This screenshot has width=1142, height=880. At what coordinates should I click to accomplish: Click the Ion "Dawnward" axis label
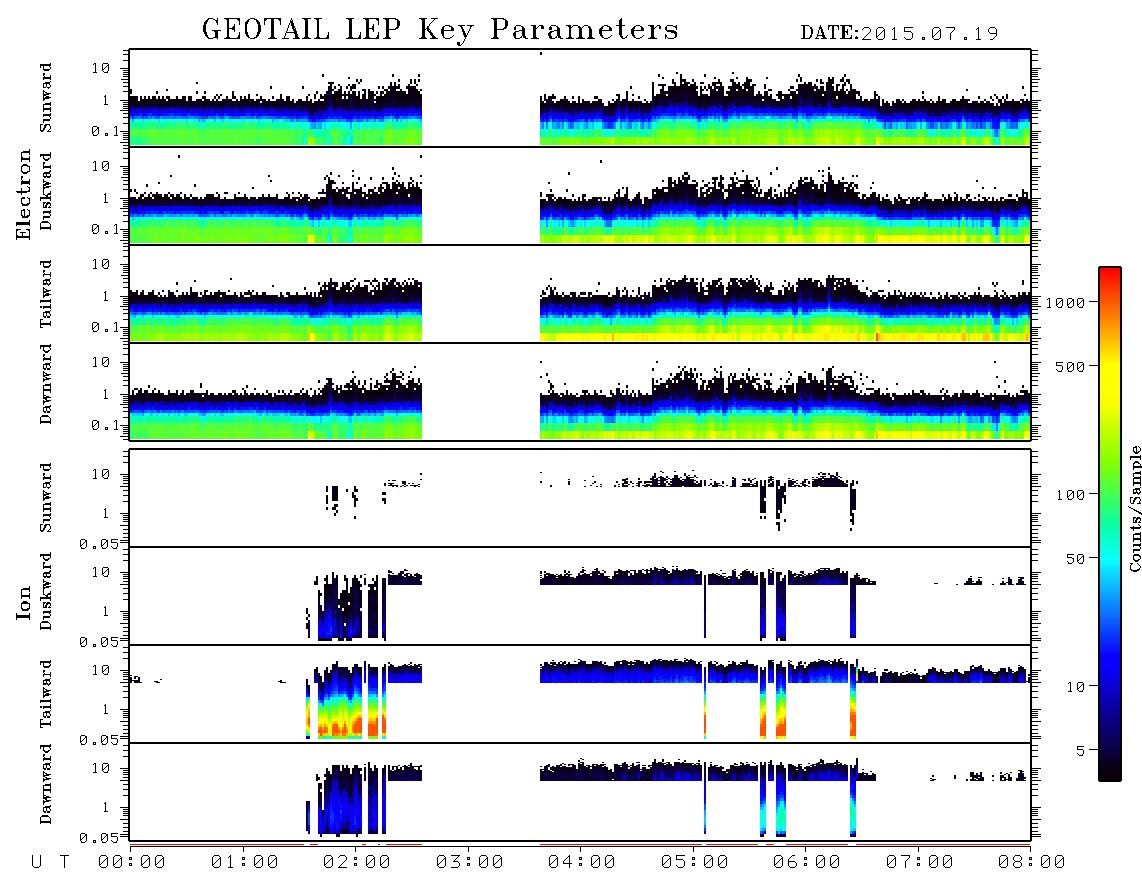[46, 784]
